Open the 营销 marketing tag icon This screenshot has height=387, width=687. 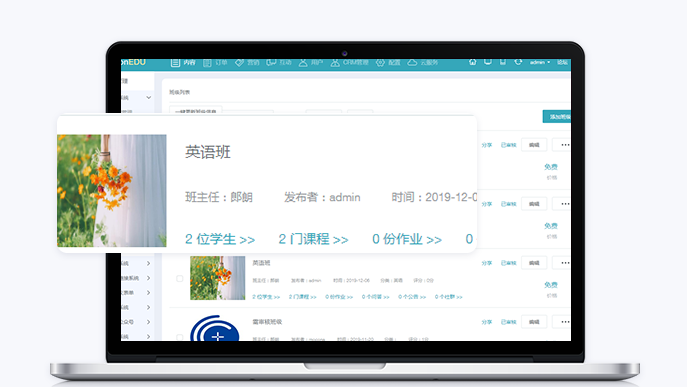239,63
